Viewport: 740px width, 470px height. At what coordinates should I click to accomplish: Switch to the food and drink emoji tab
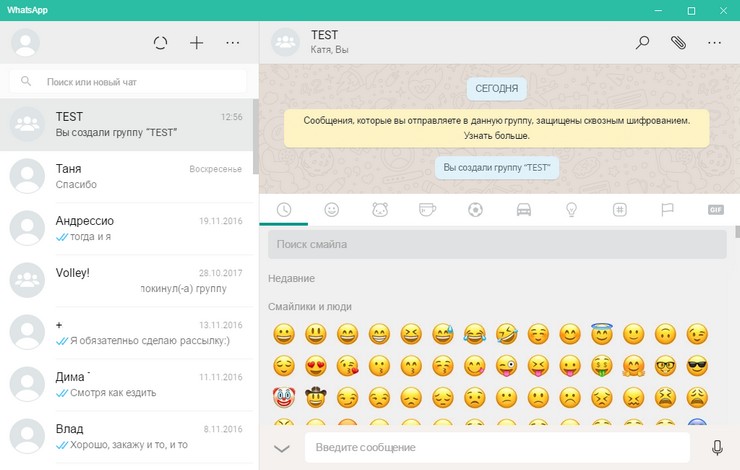click(x=427, y=210)
